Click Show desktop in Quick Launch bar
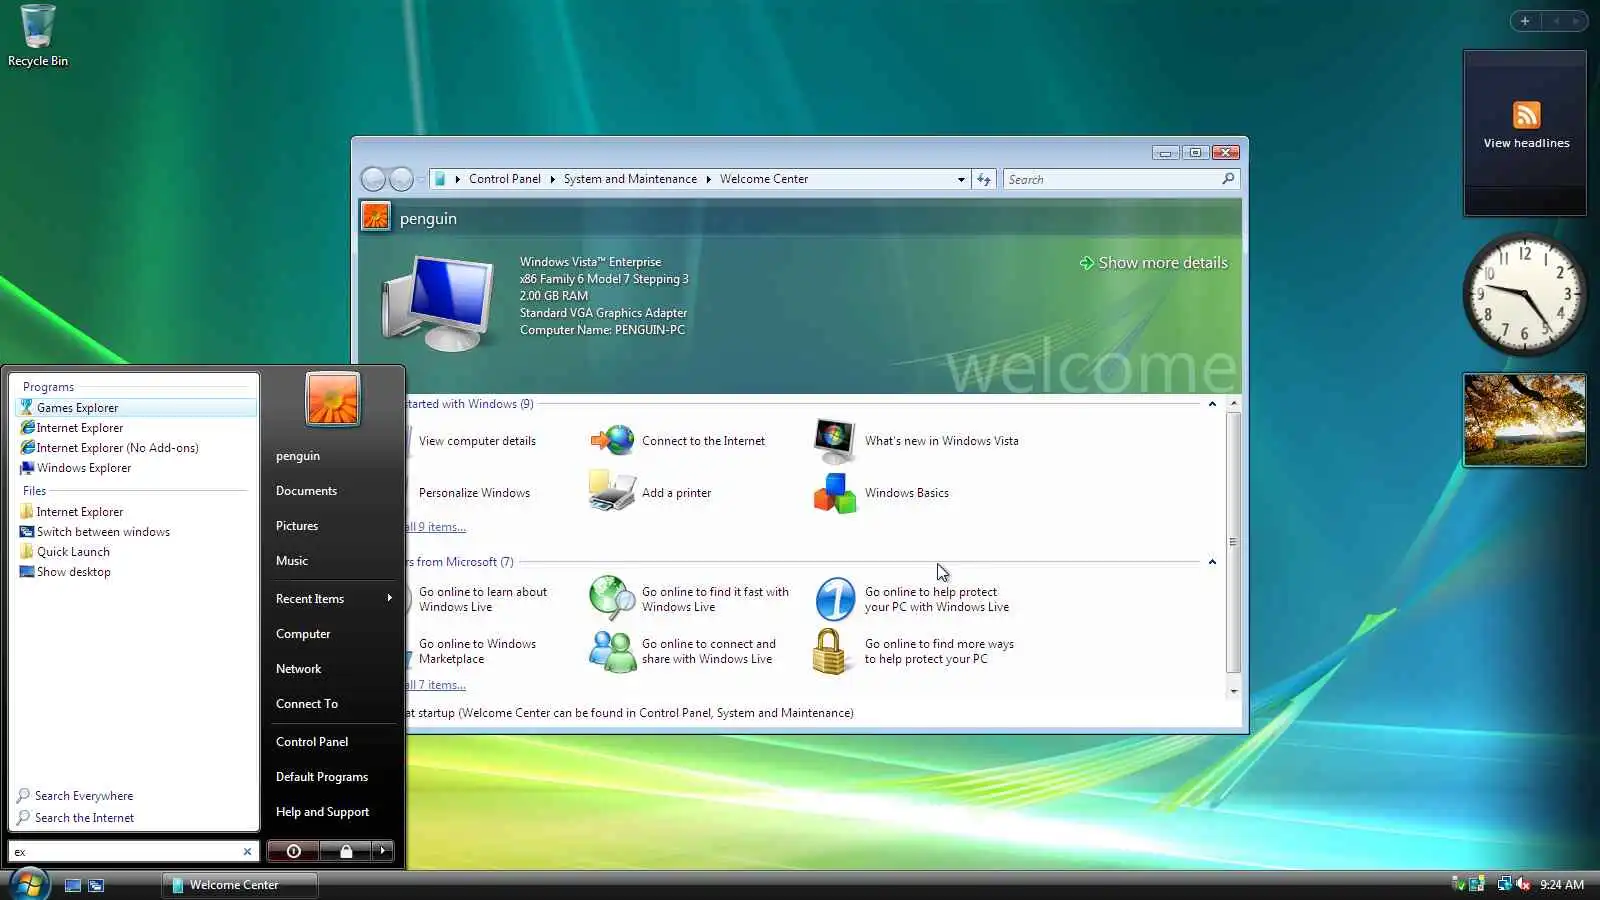 pos(73,885)
